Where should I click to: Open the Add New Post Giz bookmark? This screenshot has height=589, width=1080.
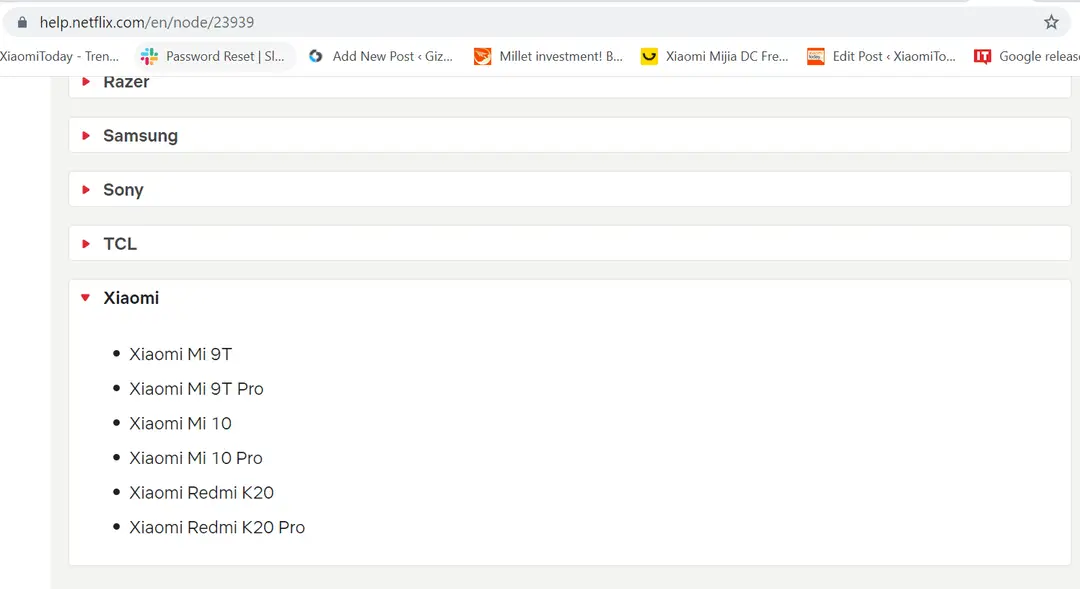pos(381,56)
